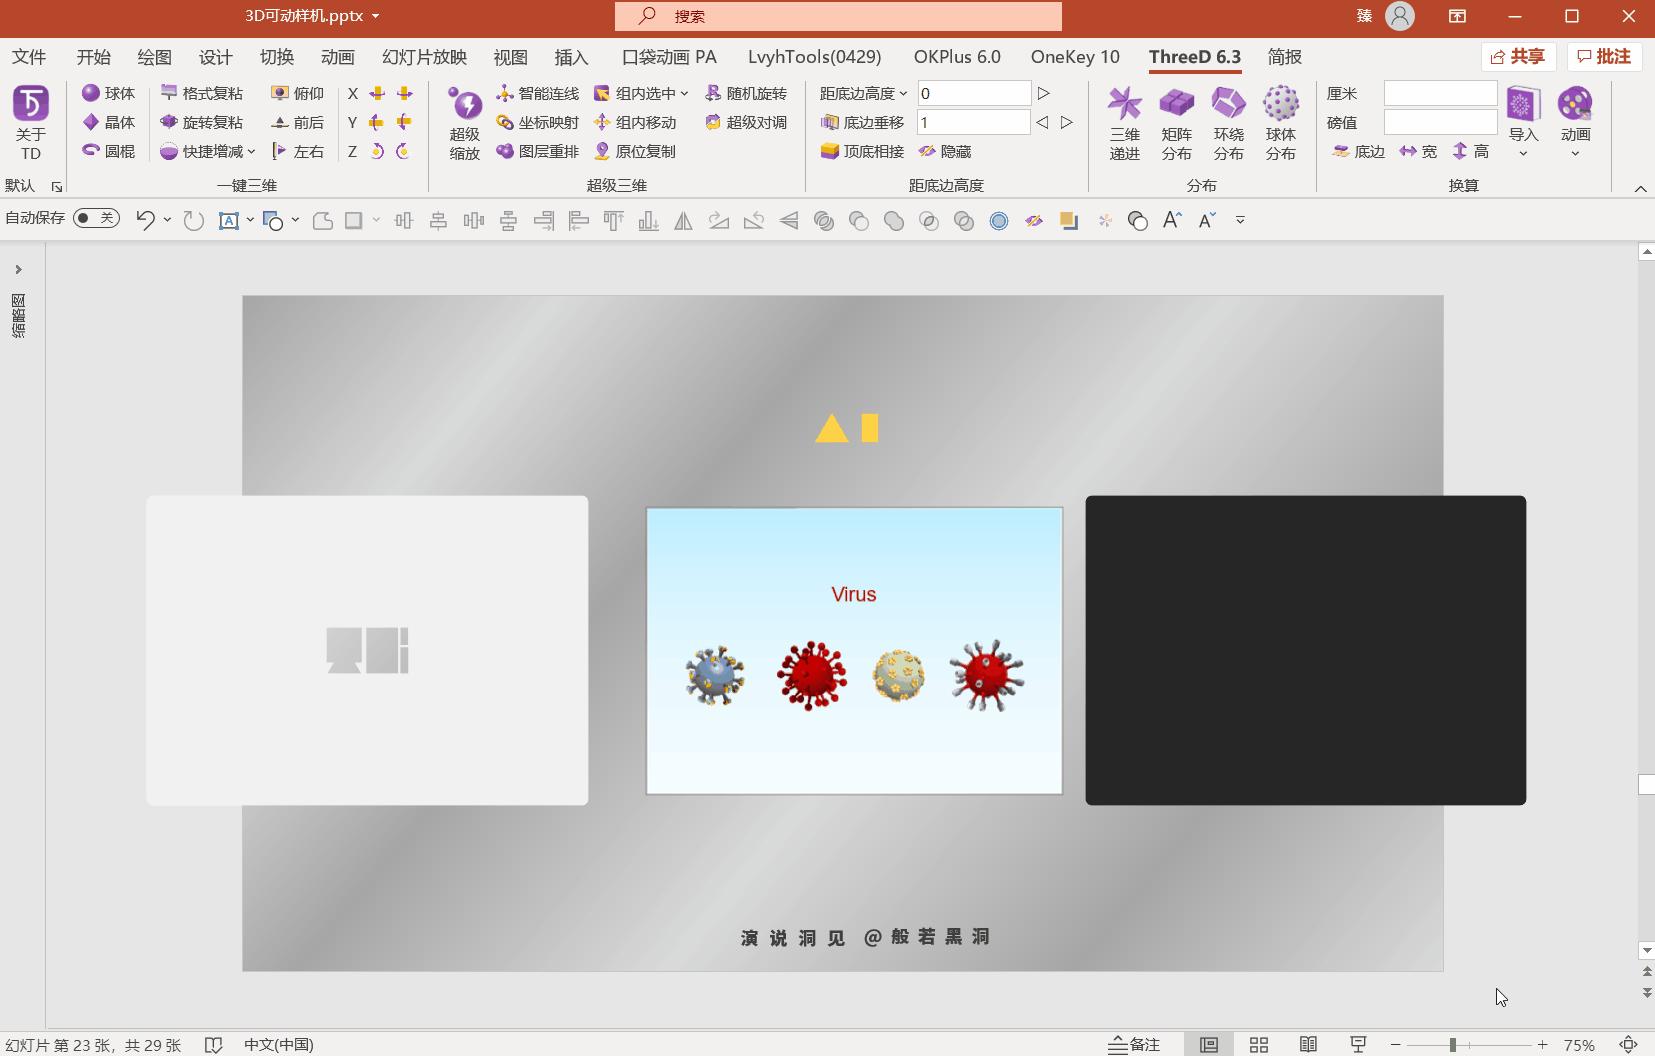The height and width of the screenshot is (1056, 1655).
Task: Toggle the 备注 notes pane
Action: (x=1135, y=1045)
